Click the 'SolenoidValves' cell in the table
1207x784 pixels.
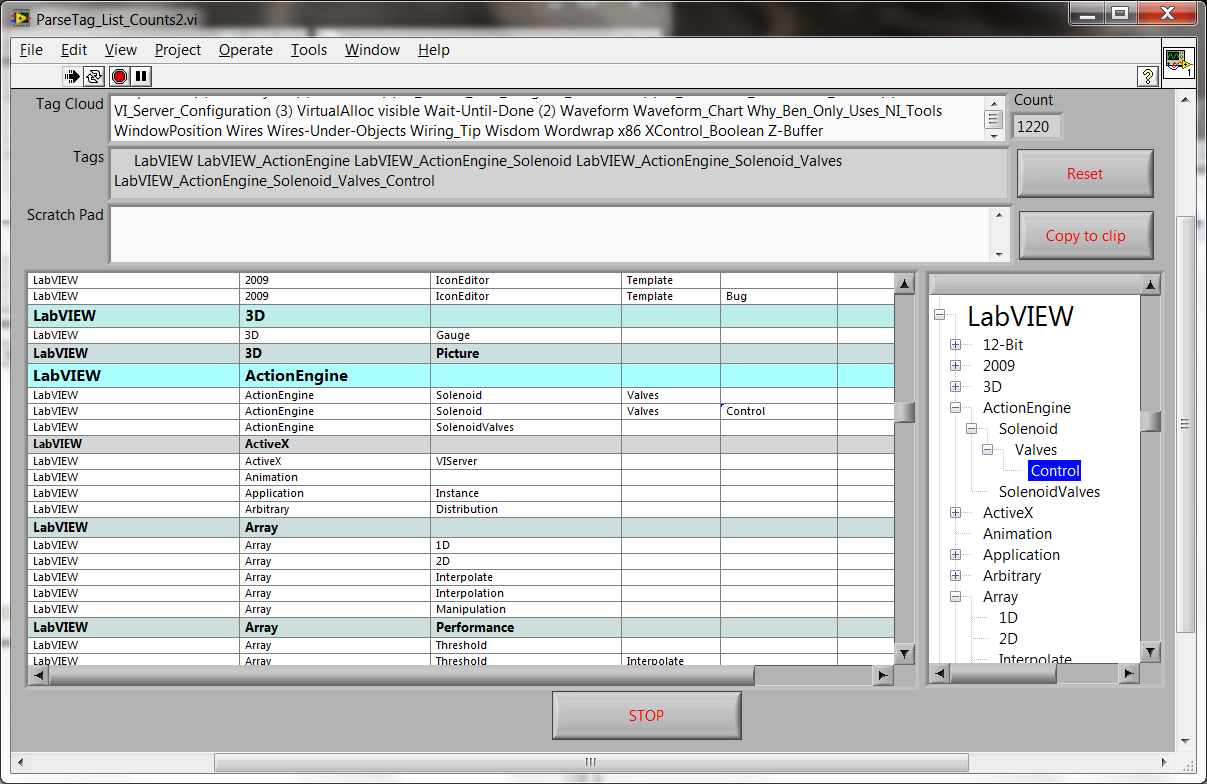point(526,427)
